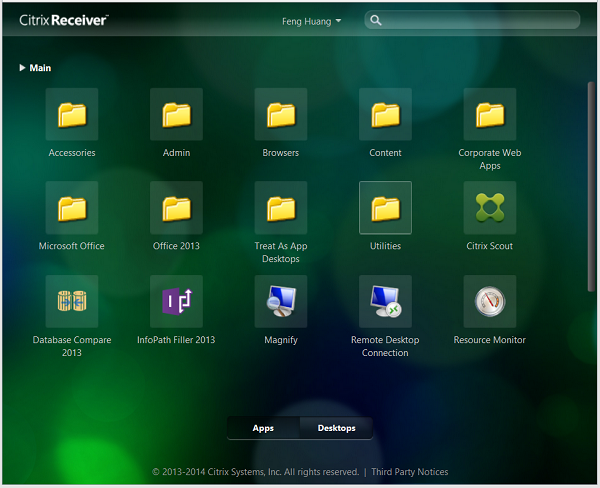Viewport: 600px width, 488px height.
Task: Open the Feng Huang user dropdown
Action: [x=311, y=21]
